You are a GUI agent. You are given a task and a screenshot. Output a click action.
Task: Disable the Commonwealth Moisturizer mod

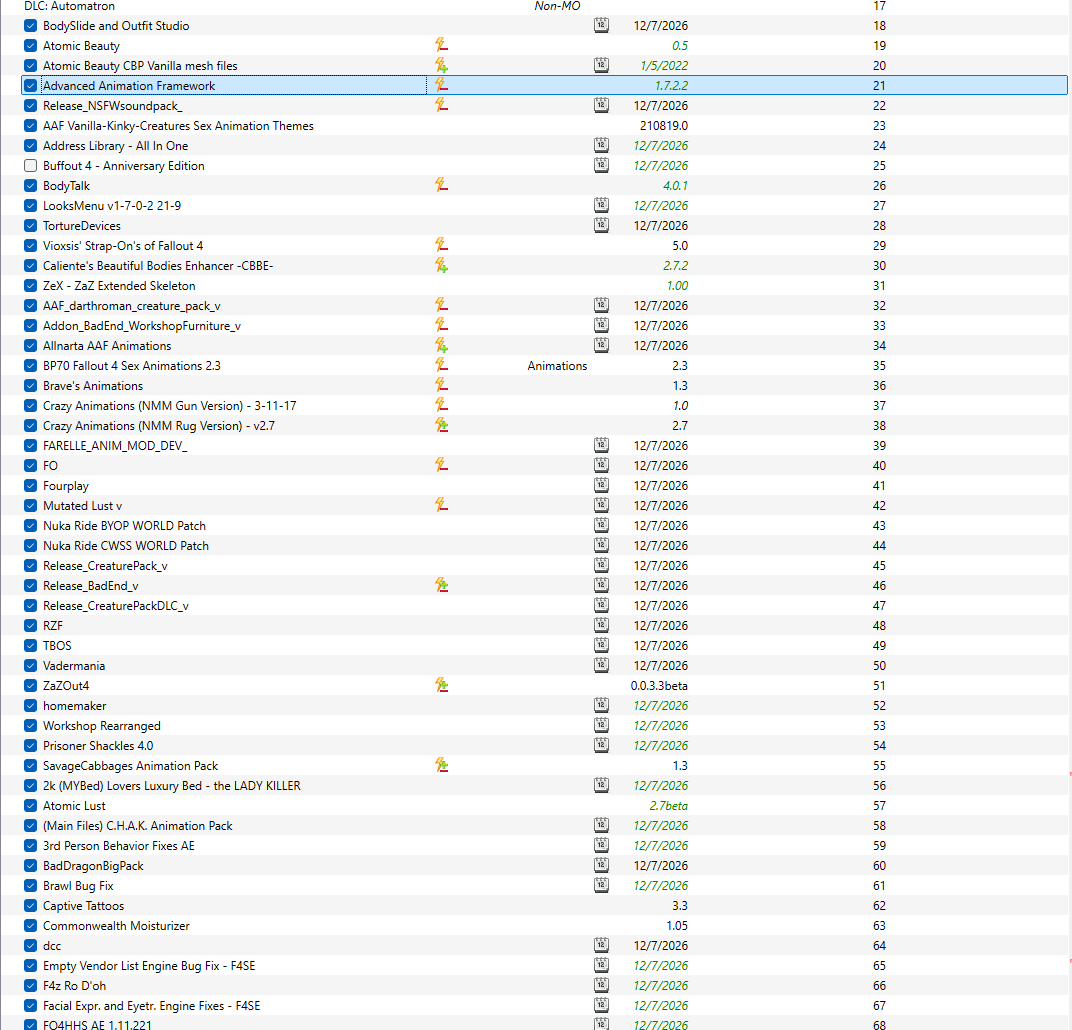click(x=30, y=925)
